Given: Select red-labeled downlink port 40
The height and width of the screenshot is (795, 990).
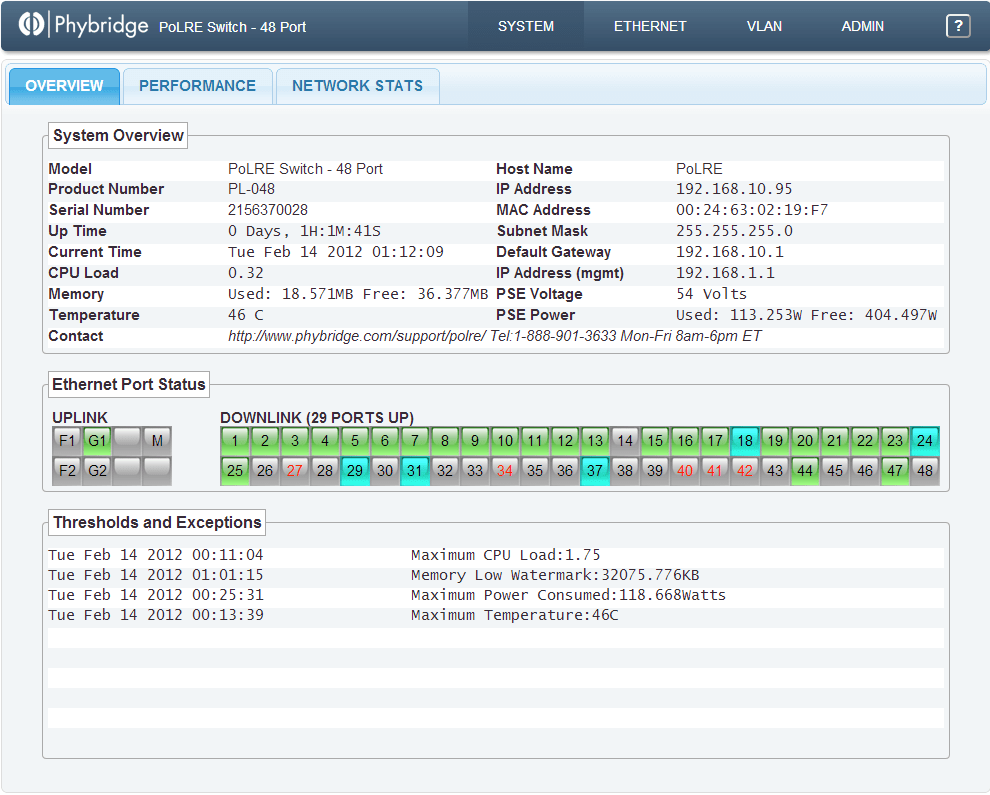Looking at the screenshot, I should pos(685,471).
